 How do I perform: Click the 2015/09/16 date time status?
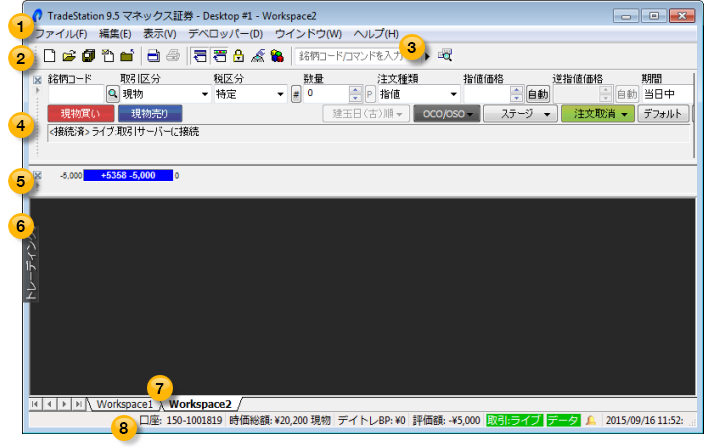[644, 421]
